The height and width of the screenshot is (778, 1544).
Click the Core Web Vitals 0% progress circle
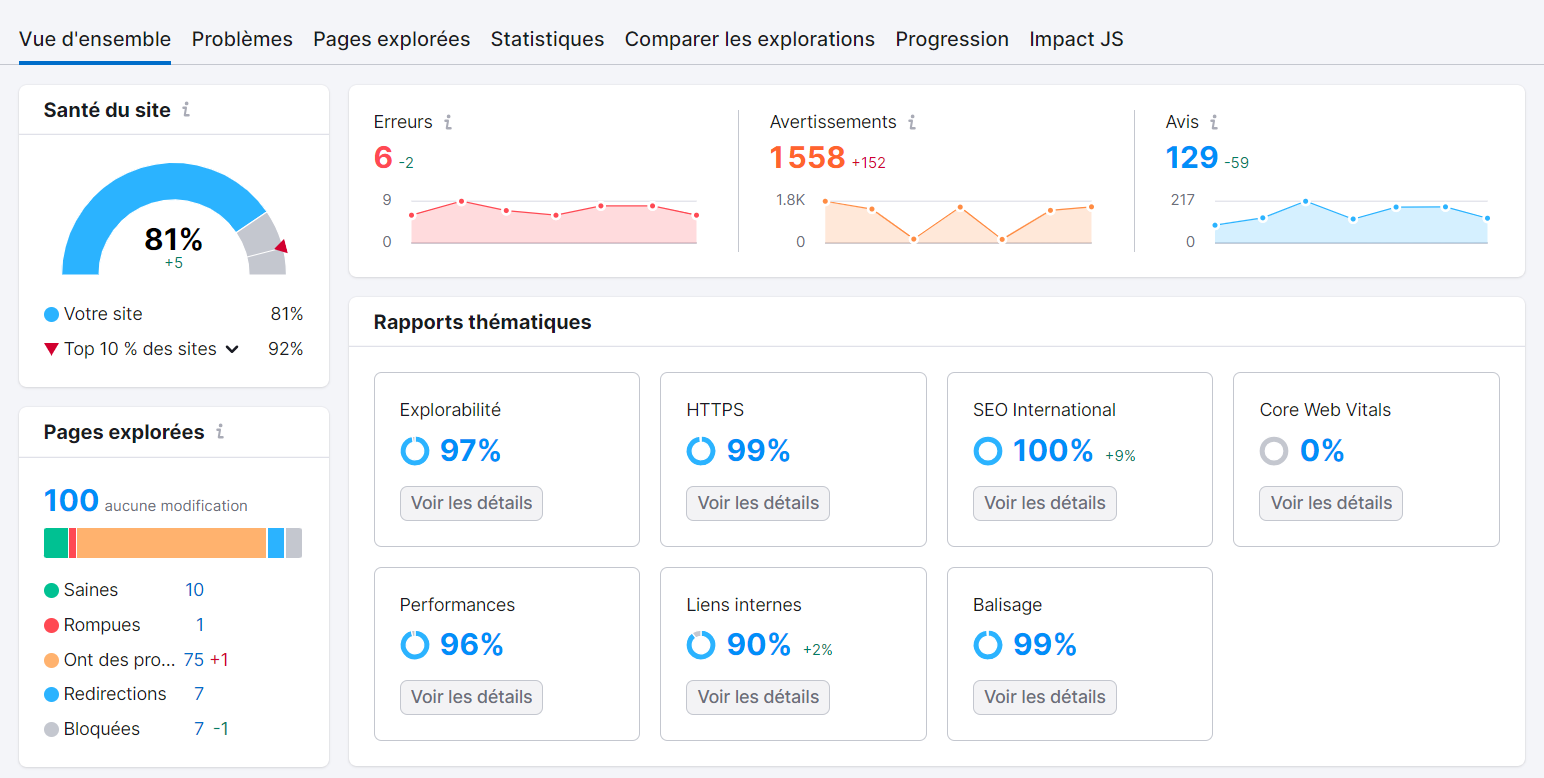point(1274,450)
